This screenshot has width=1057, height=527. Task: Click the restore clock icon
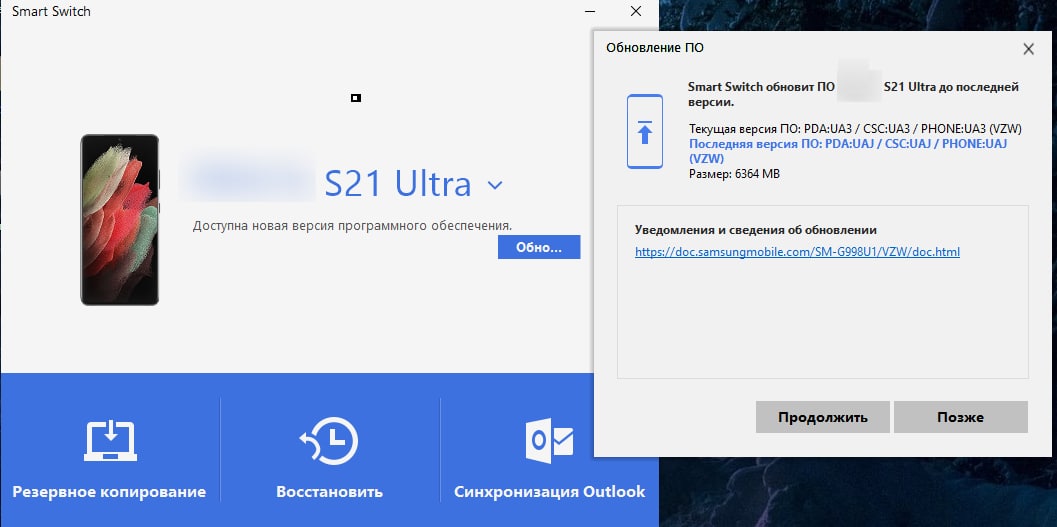click(x=328, y=441)
